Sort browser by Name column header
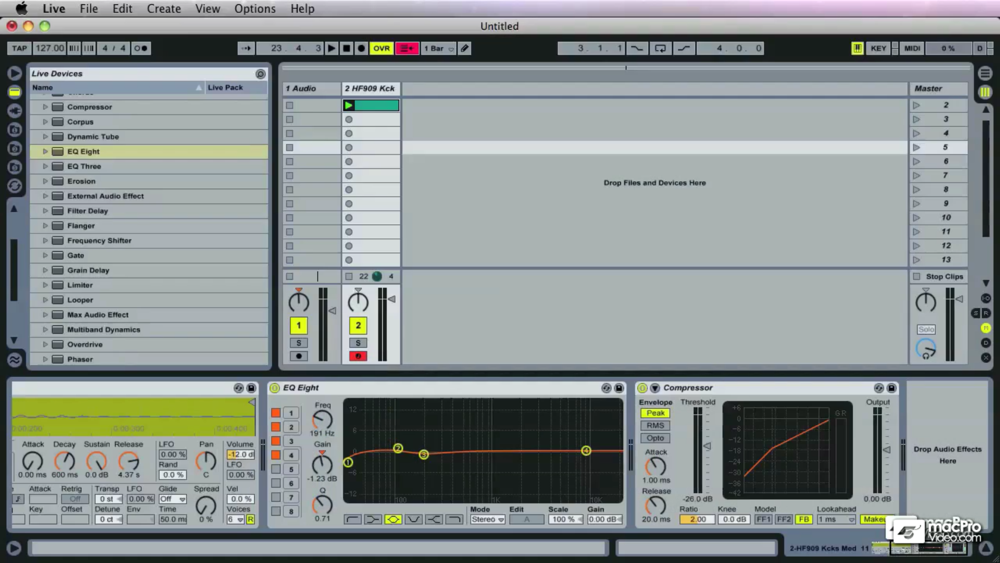This screenshot has width=1000, height=563. (117, 87)
